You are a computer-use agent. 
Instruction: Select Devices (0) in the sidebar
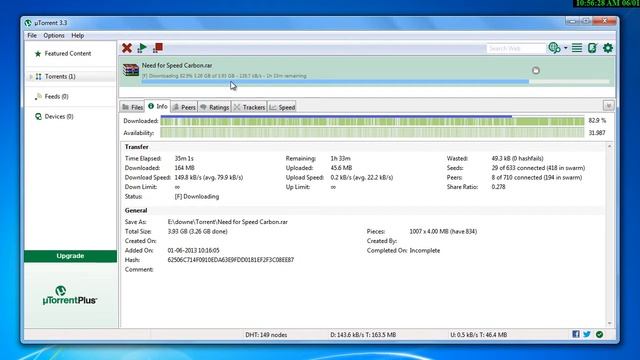59,116
